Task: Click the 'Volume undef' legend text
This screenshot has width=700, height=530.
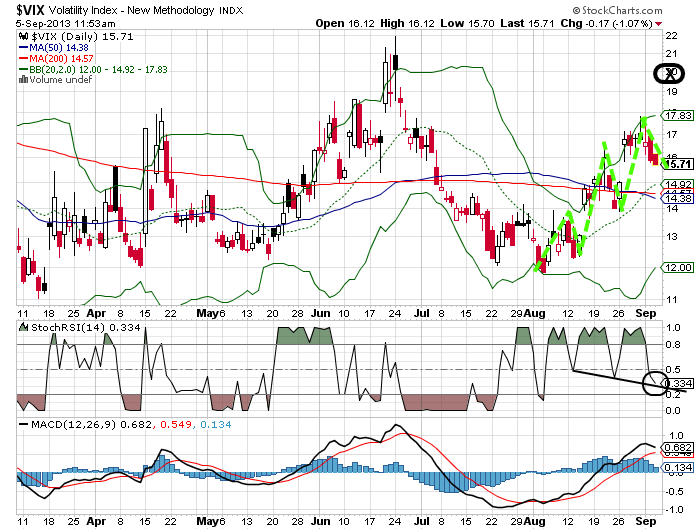Action: (x=61, y=79)
